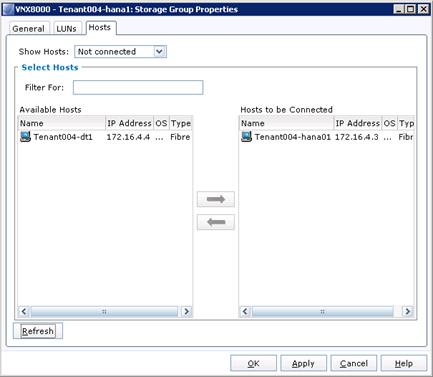This screenshot has height=377, width=433.
Task: Click the VNX8000 title bar application icon
Action: coord(9,9)
